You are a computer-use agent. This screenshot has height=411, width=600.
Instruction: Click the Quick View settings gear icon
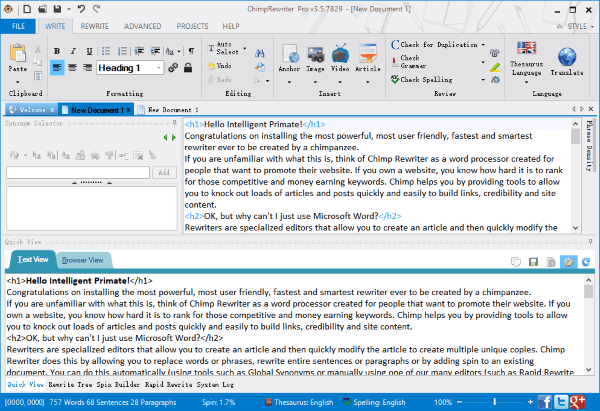(568, 262)
